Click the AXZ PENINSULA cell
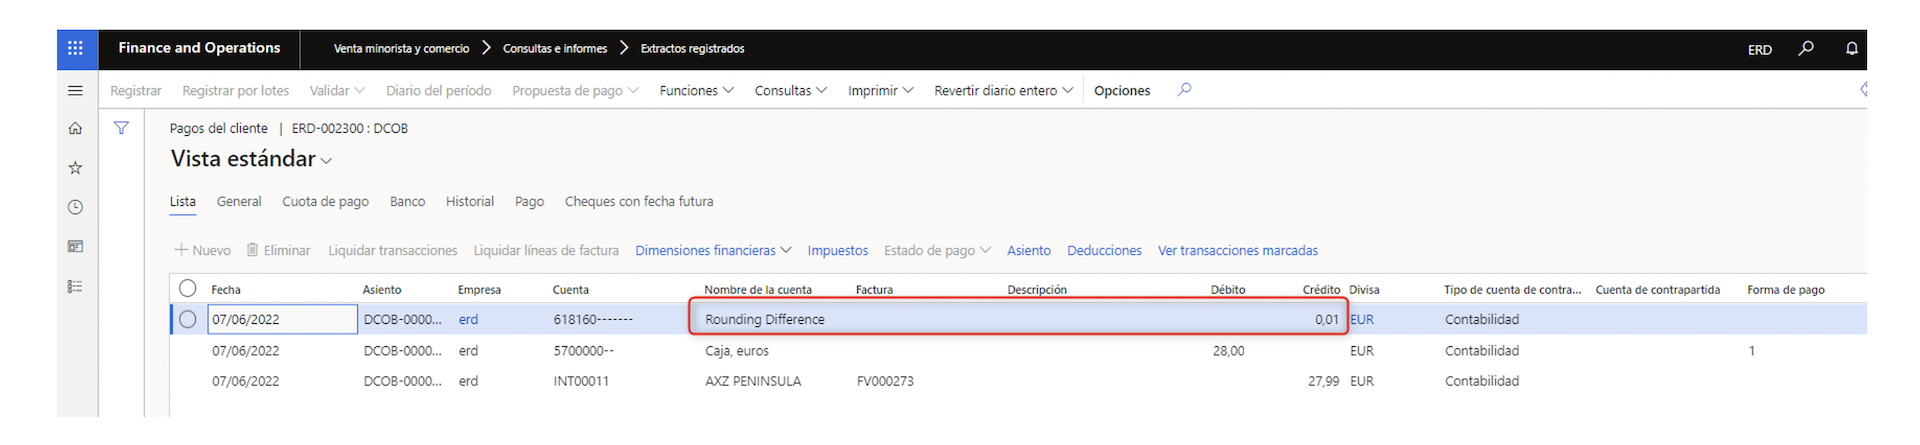The width and height of the screenshot is (1920, 445). click(x=753, y=381)
